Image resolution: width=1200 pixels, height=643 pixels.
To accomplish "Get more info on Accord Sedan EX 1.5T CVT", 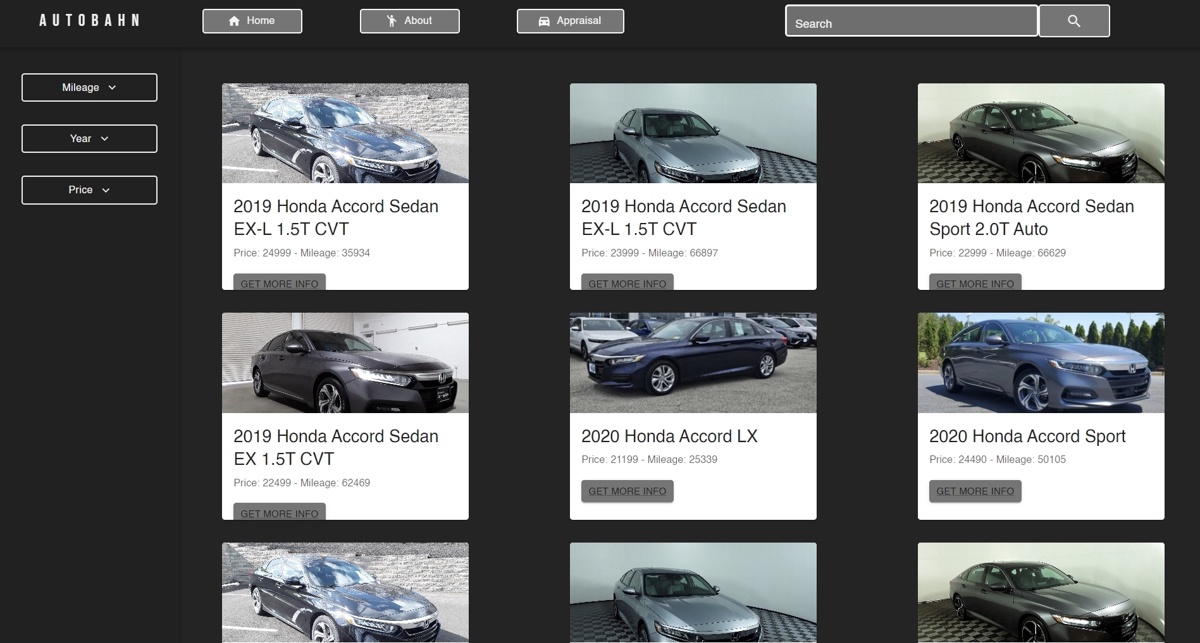I will tap(279, 512).
